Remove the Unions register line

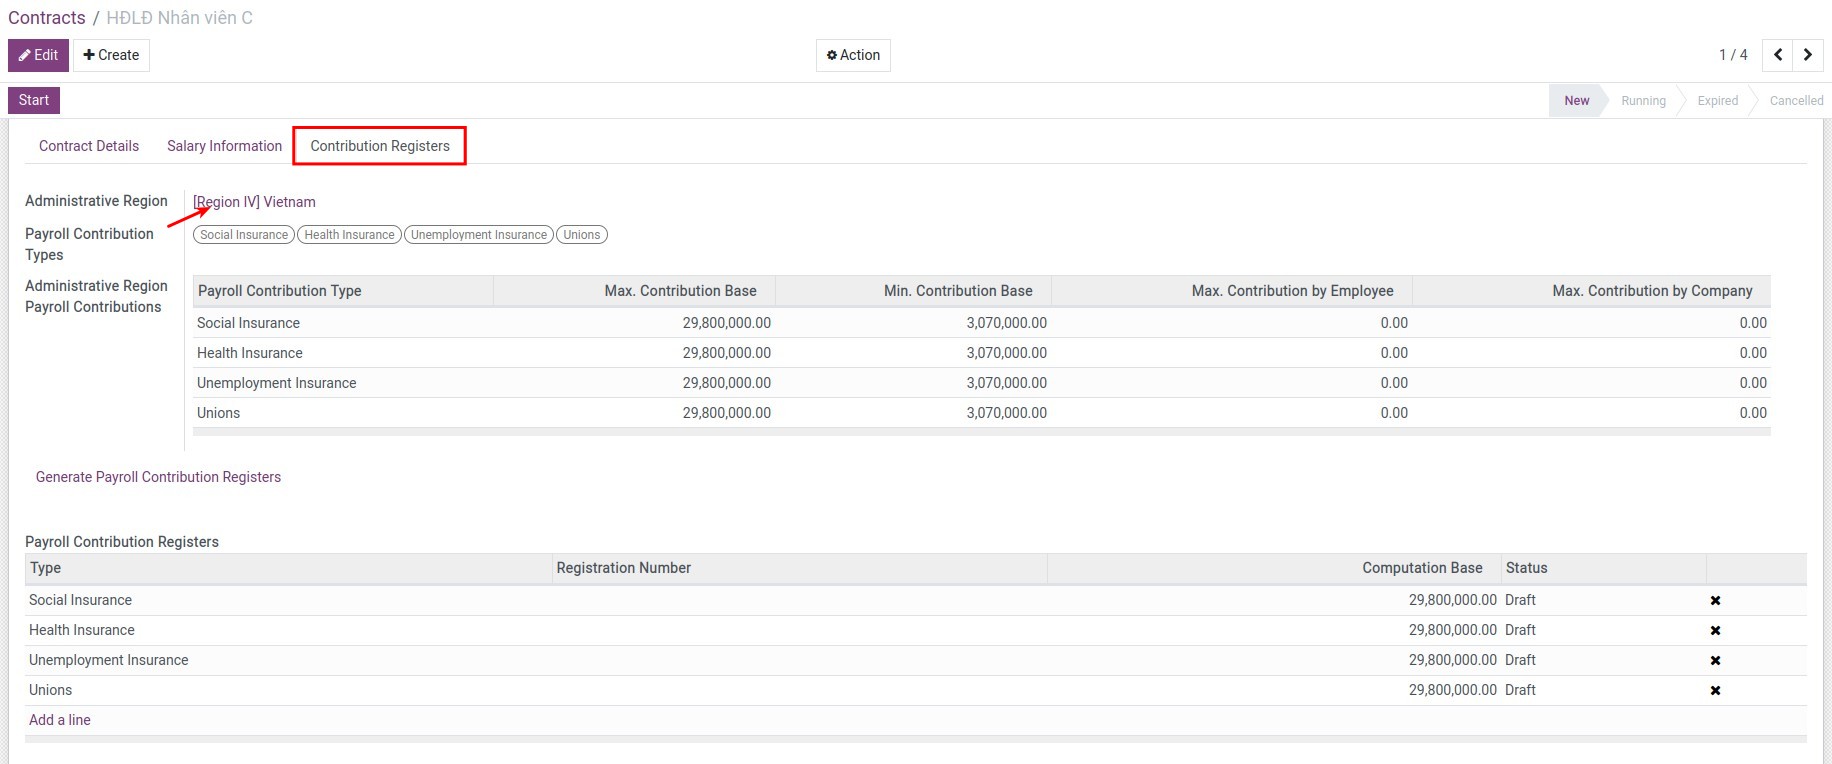[1715, 690]
